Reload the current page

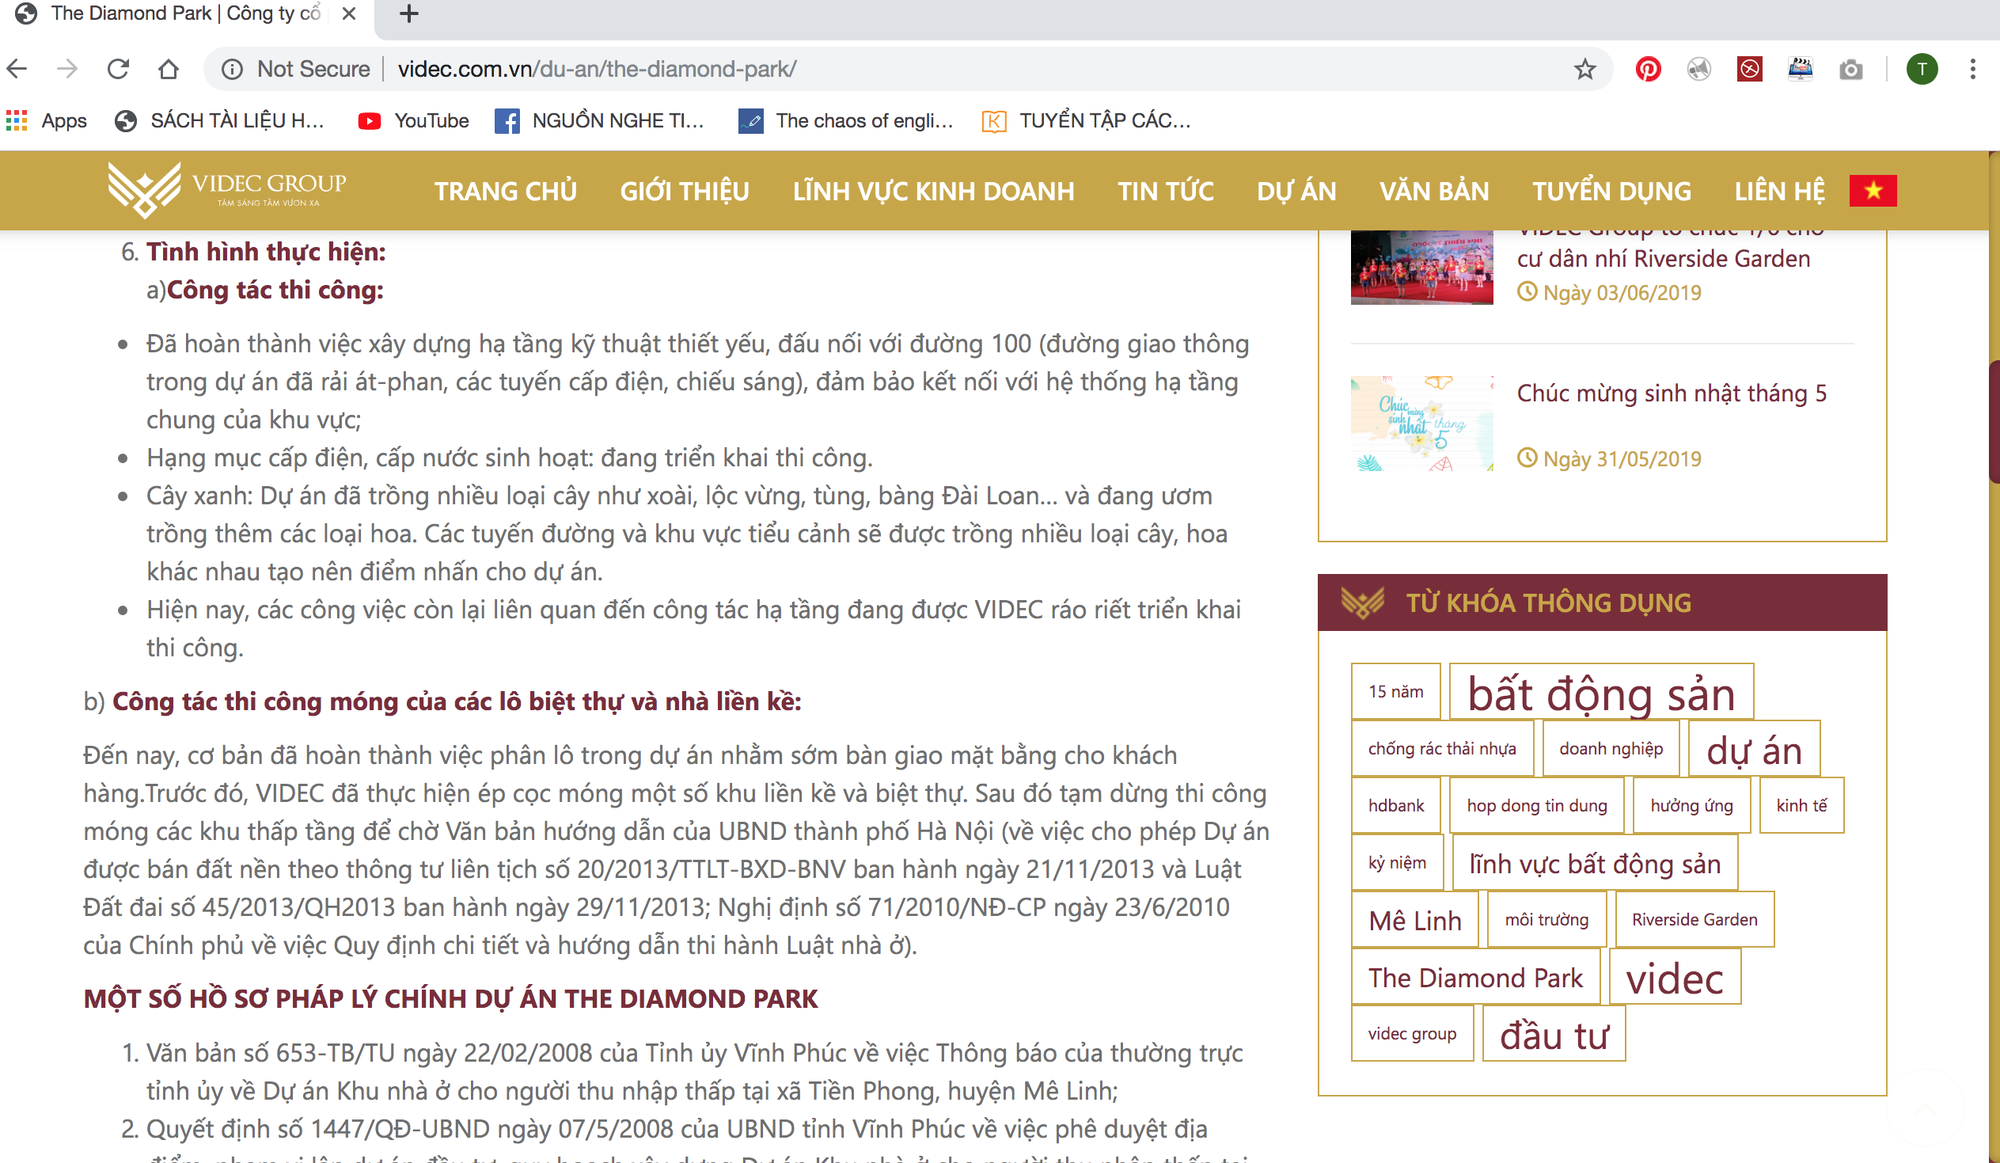[118, 69]
